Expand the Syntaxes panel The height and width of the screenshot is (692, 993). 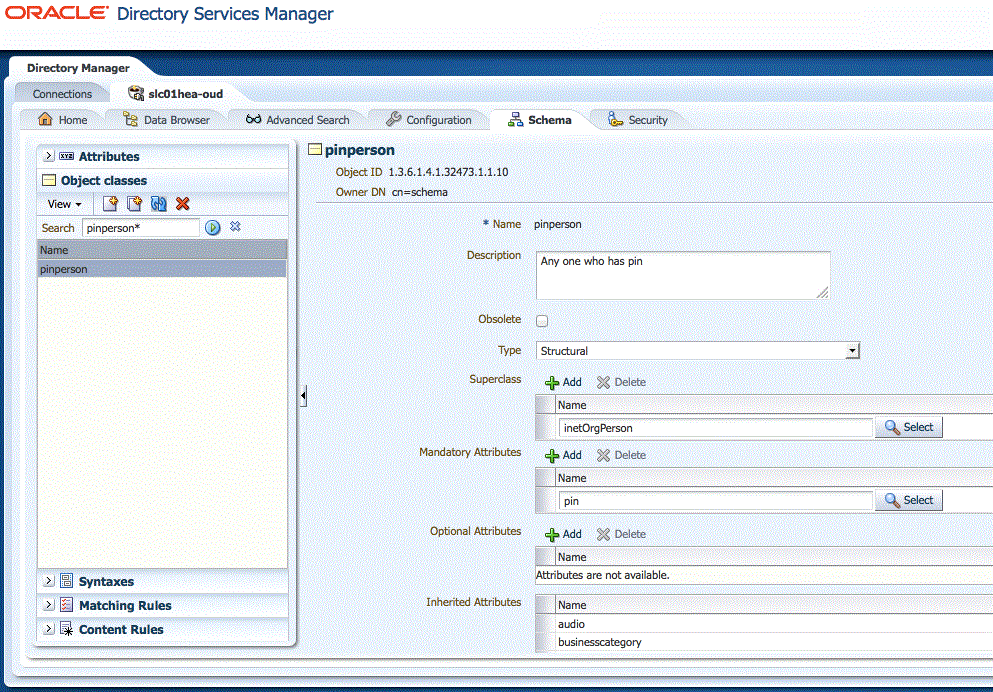(49, 581)
